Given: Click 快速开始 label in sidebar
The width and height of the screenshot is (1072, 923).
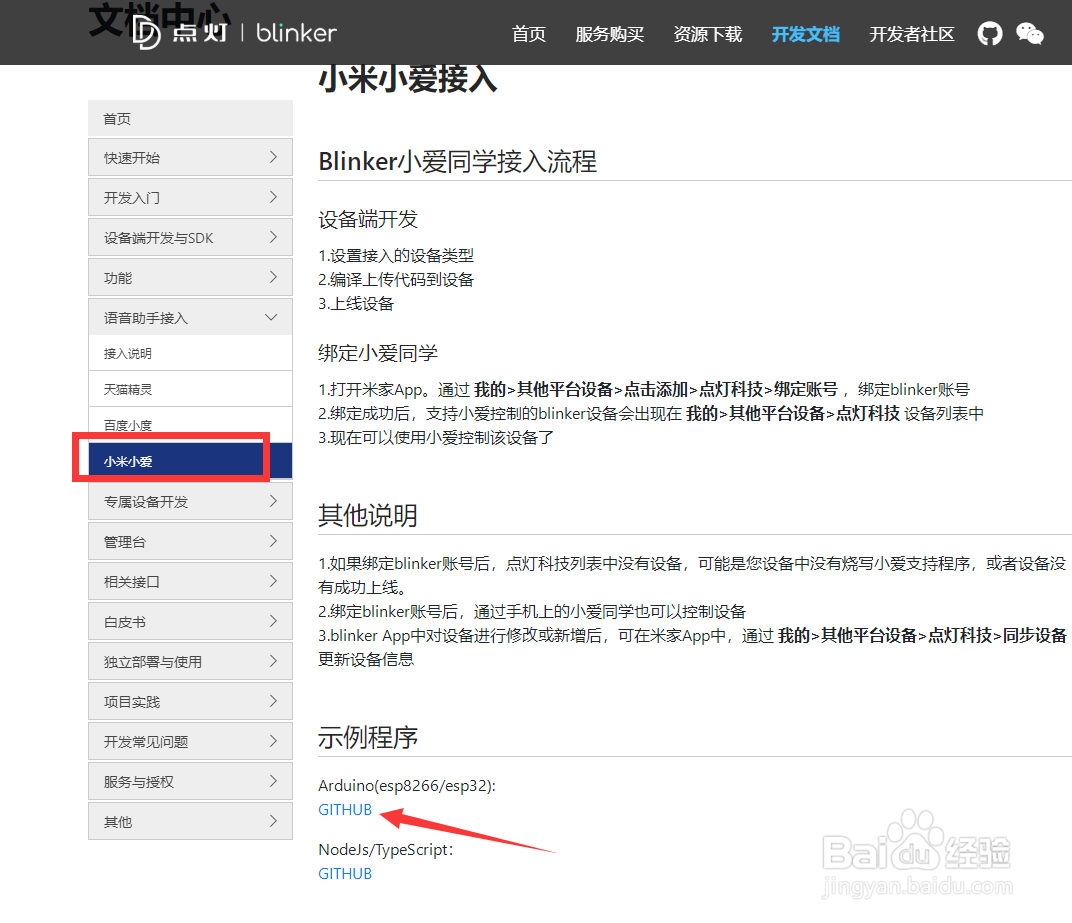Looking at the screenshot, I should (132, 158).
